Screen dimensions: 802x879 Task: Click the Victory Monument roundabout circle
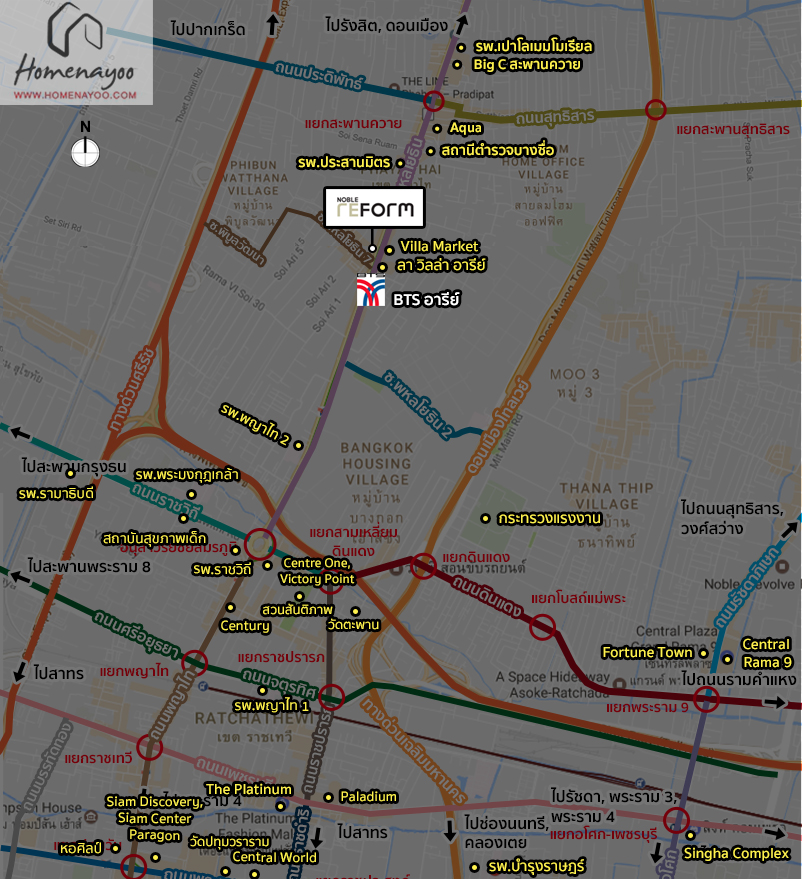tap(259, 544)
